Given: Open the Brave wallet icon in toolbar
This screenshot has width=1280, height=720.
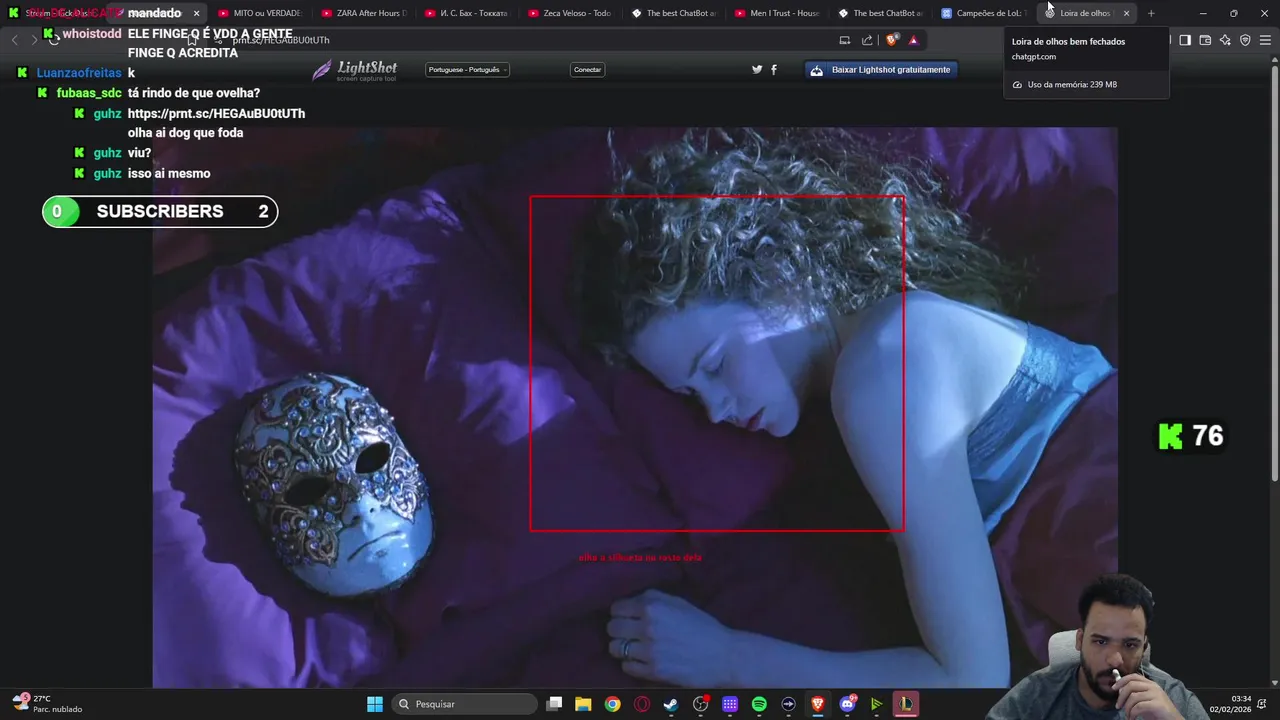Looking at the screenshot, I should pos(1205,40).
